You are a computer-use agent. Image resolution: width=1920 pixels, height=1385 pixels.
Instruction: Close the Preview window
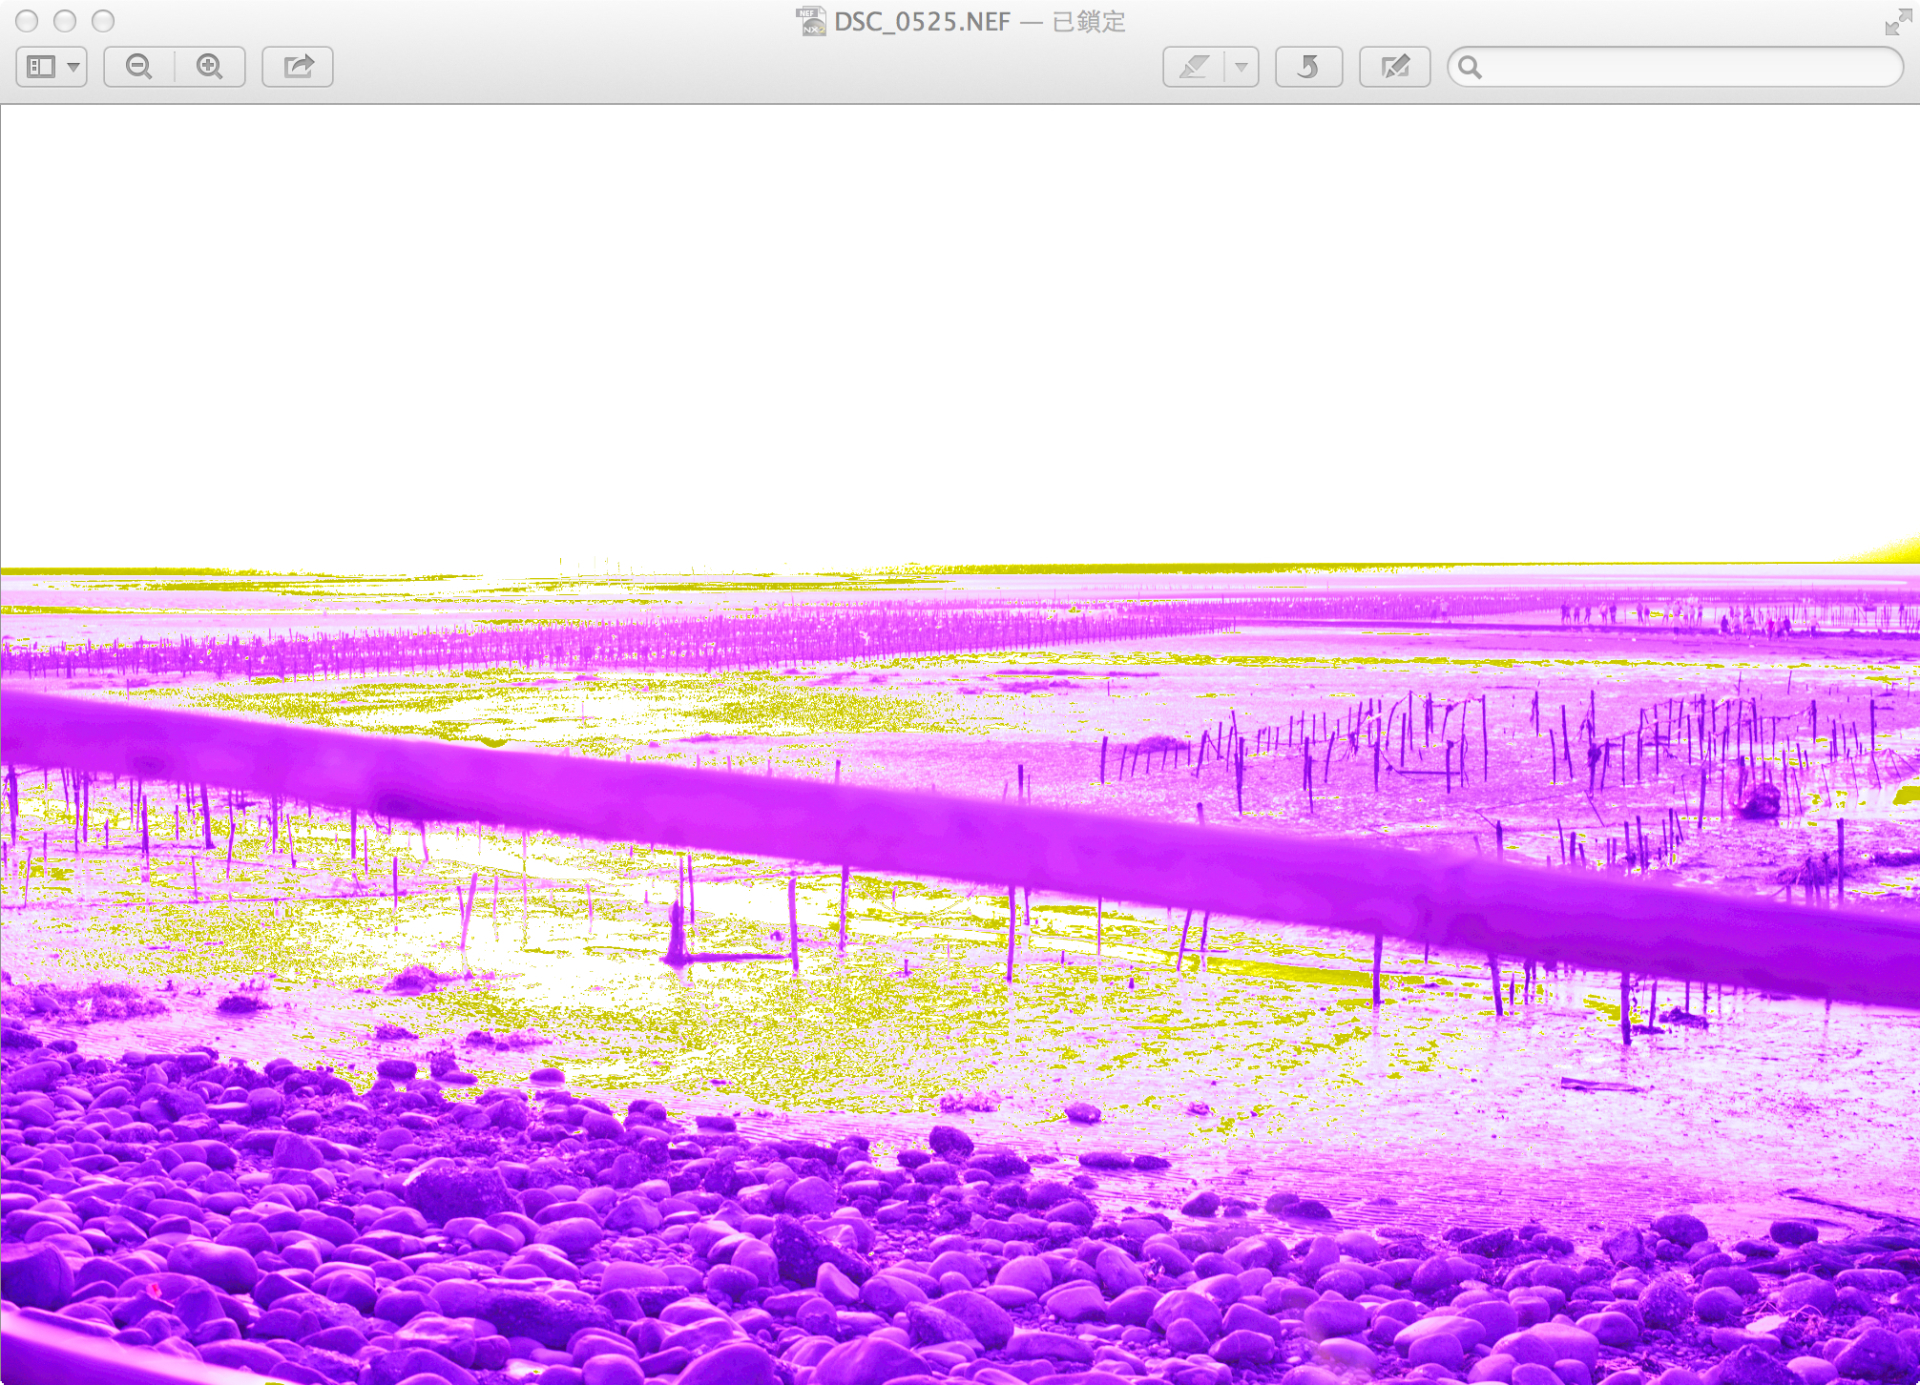(x=27, y=21)
